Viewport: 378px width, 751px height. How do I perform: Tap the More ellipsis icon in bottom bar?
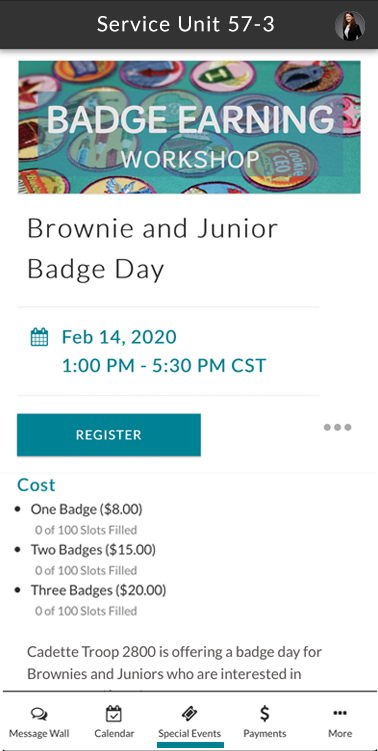[x=340, y=713]
